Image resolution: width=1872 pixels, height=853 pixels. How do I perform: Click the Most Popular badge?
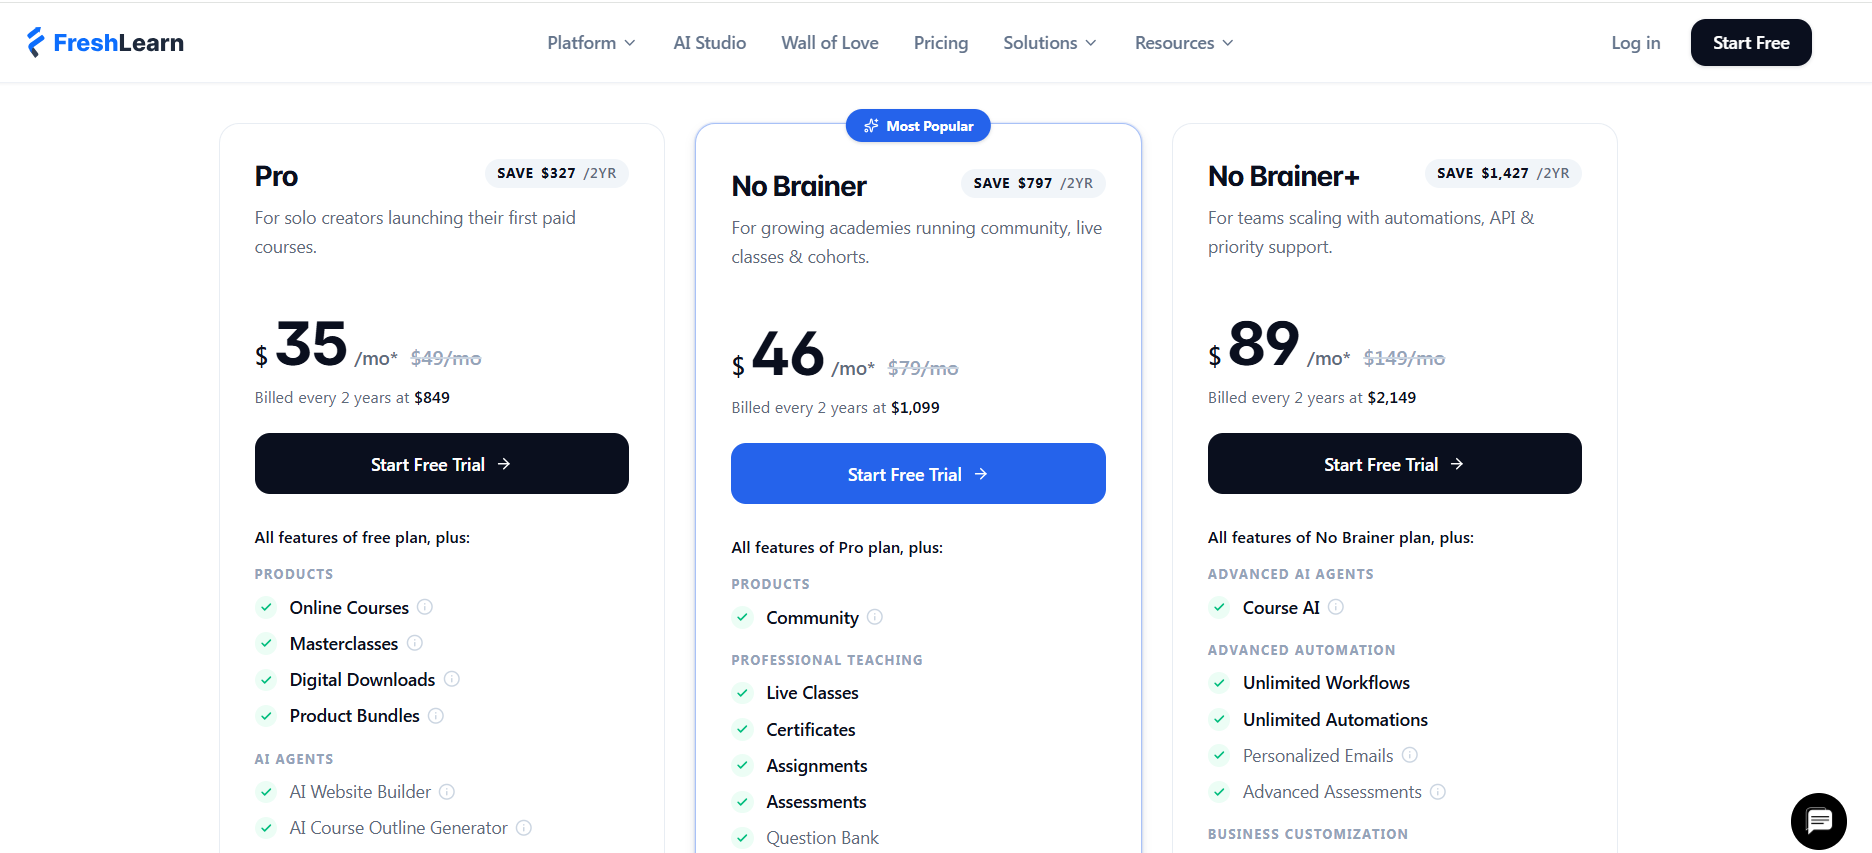coord(918,126)
